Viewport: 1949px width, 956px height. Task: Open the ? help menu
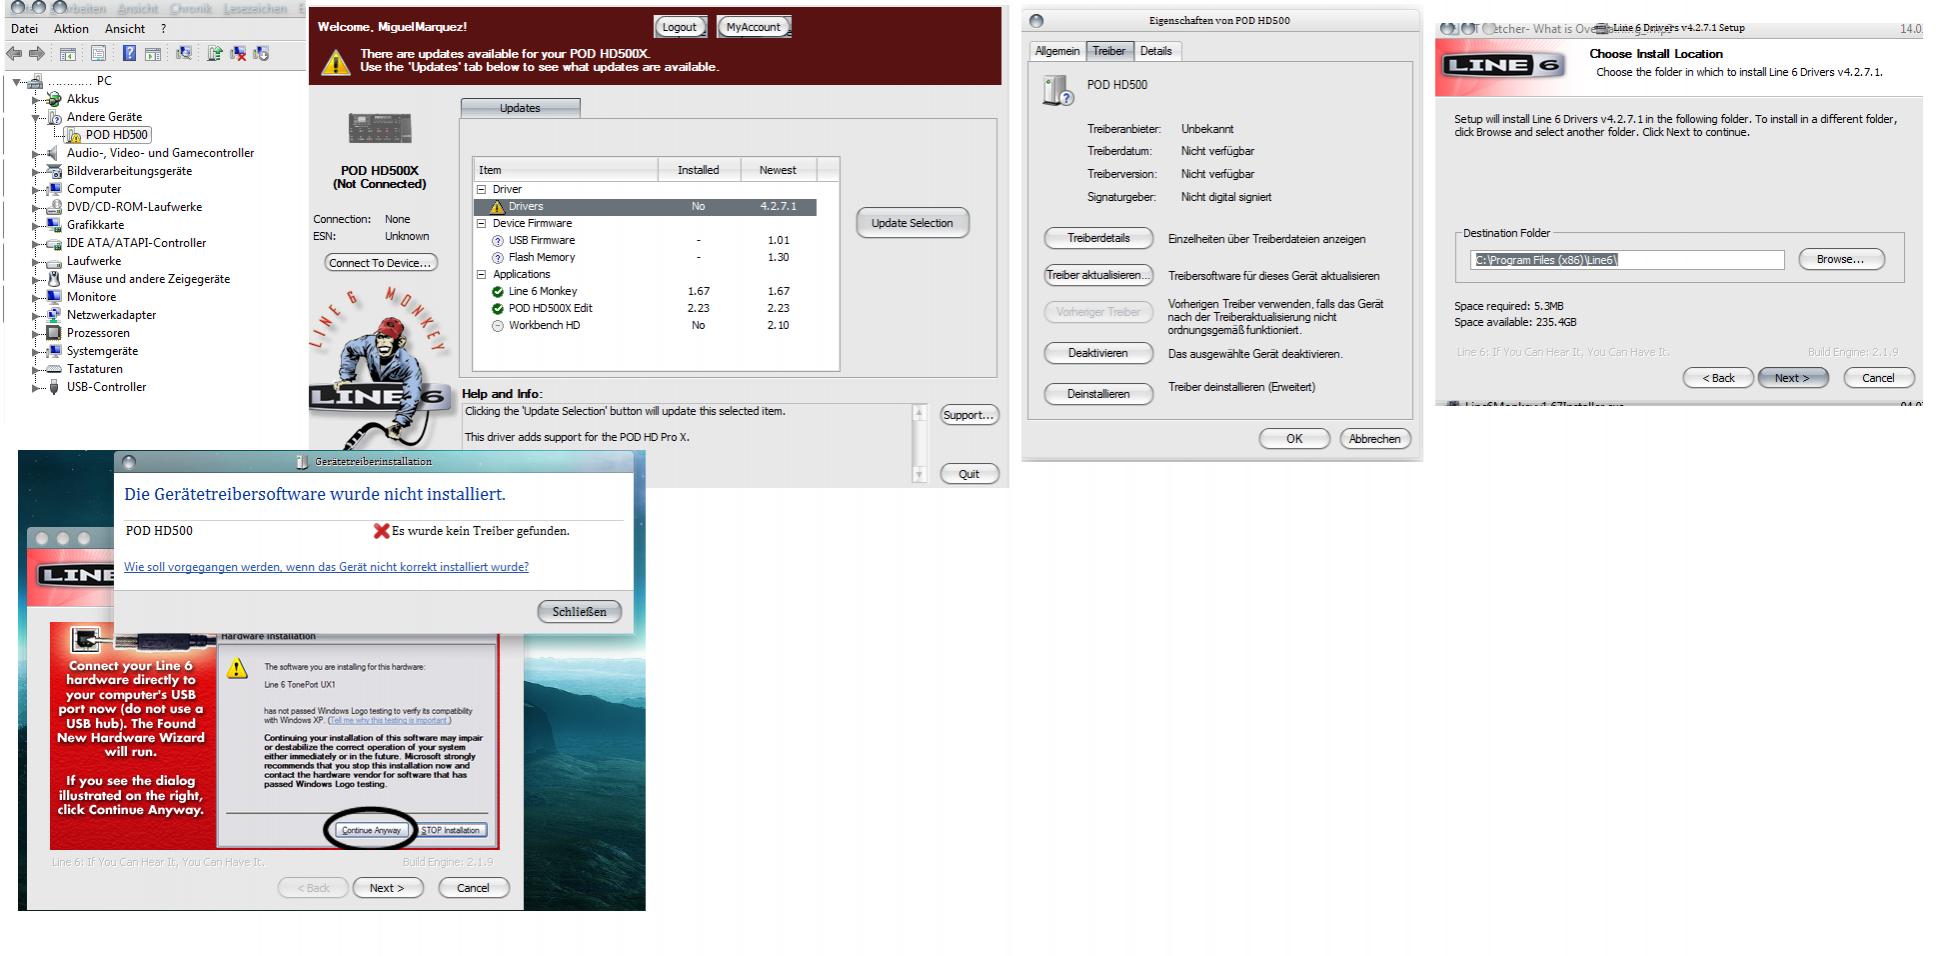click(163, 29)
